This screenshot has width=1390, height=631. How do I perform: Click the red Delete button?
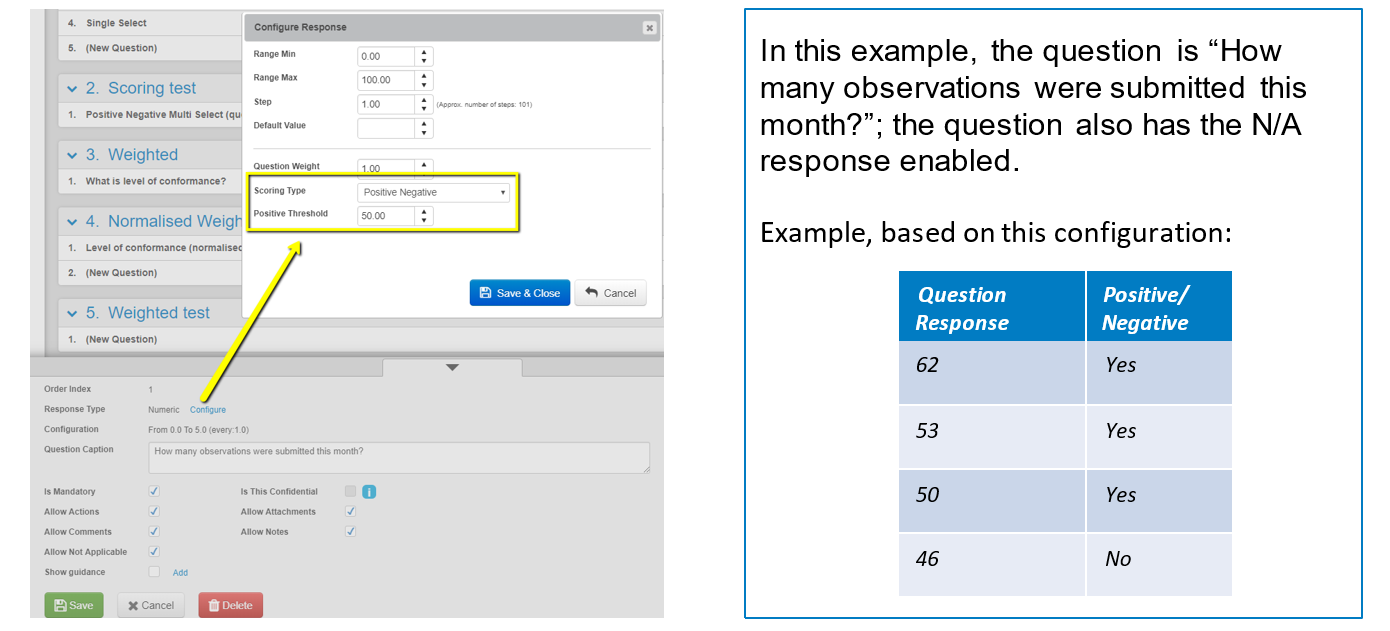tap(231, 605)
